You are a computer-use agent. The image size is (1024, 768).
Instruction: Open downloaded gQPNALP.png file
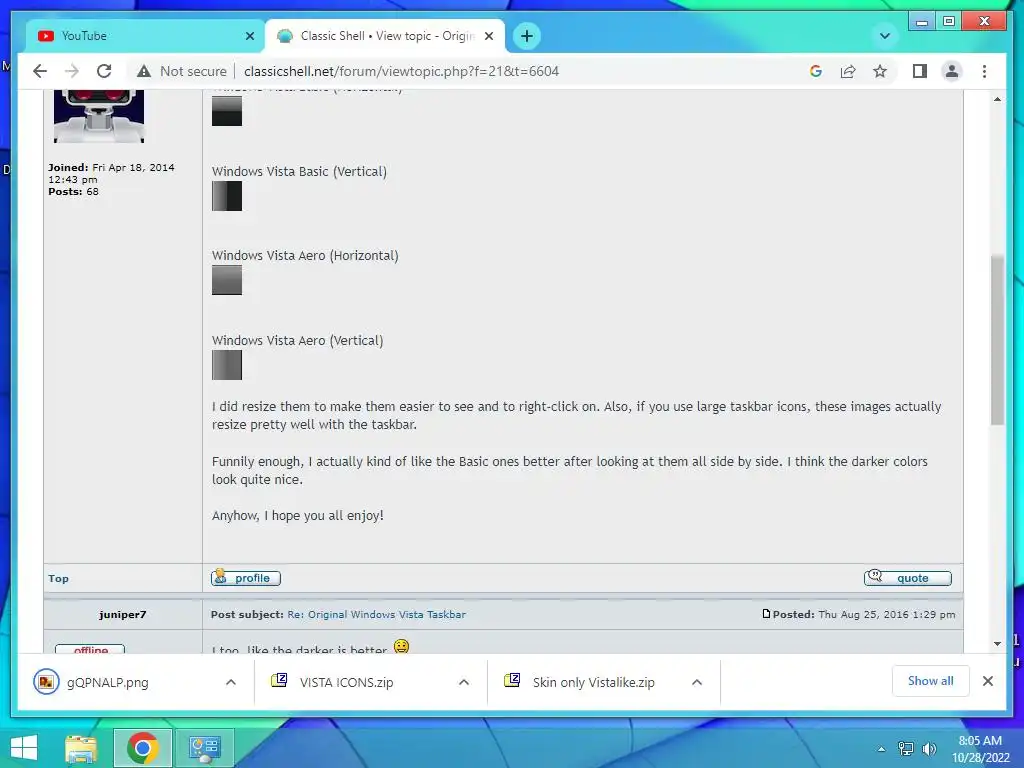pyautogui.click(x=108, y=682)
